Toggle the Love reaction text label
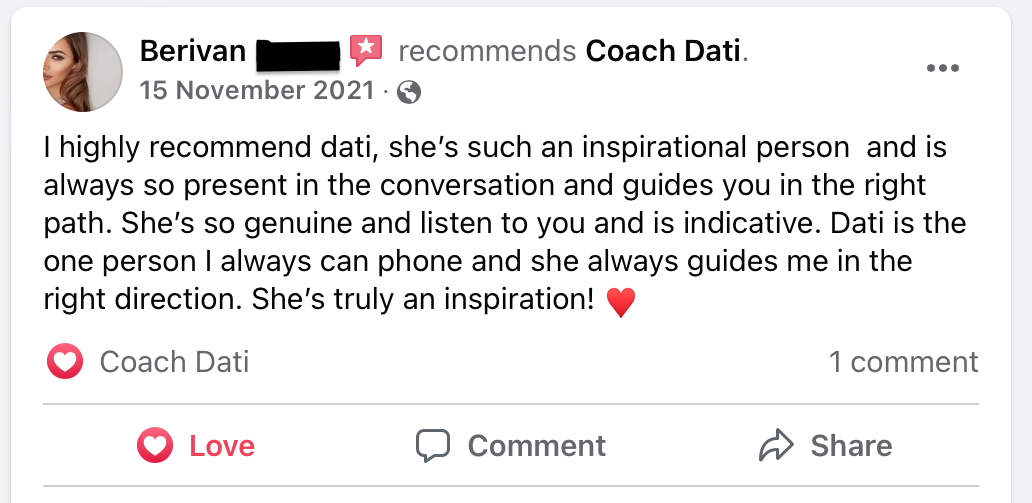This screenshot has height=503, width=1032. [222, 445]
